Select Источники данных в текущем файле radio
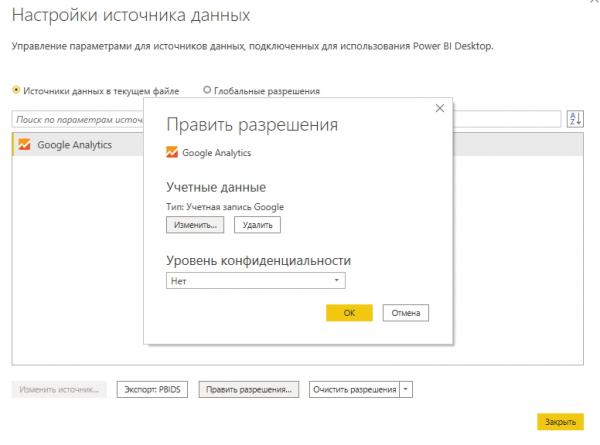Image resolution: width=600 pixels, height=445 pixels. tap(16, 90)
